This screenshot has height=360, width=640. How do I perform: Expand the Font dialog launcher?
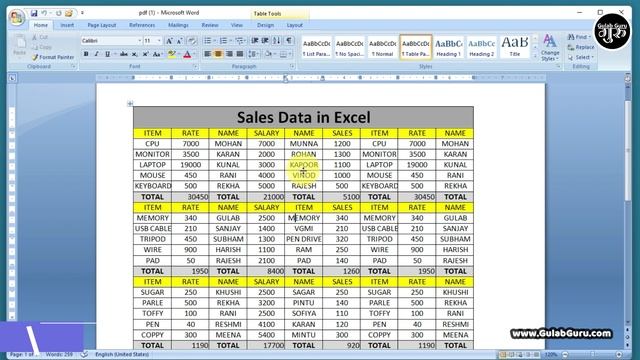[195, 67]
